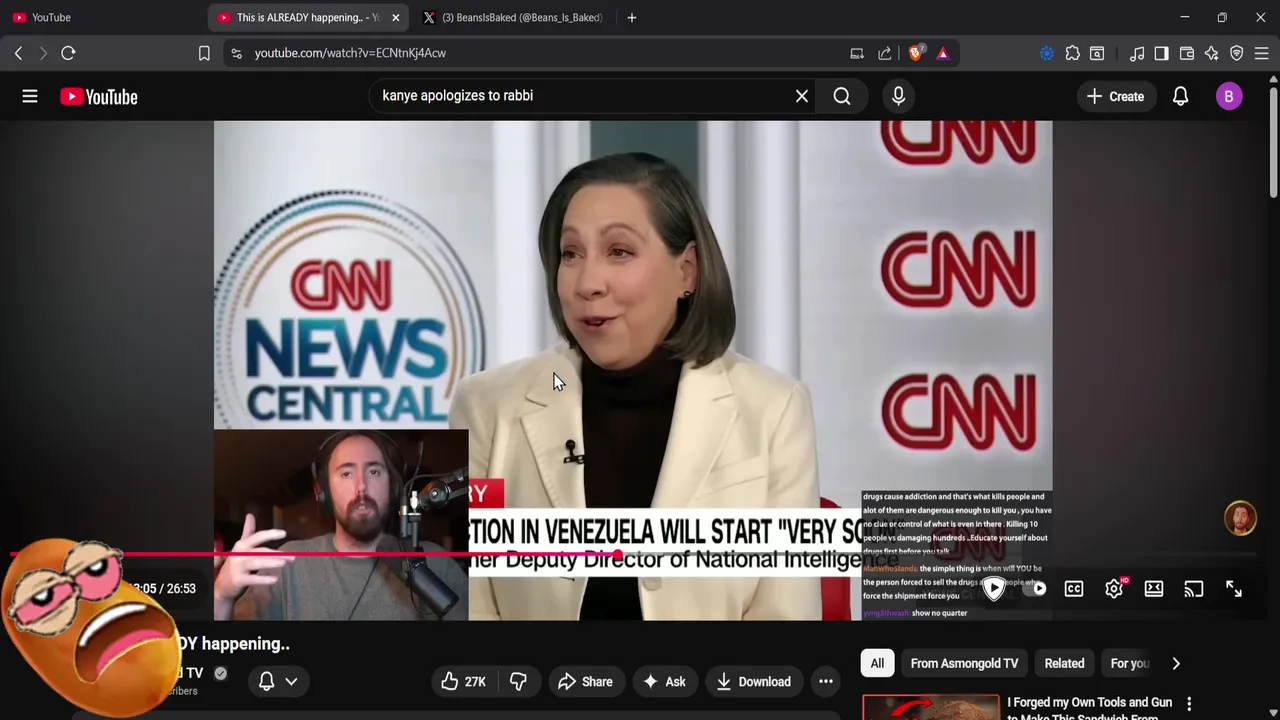Seek using red progress bar scrubber
The image size is (1280, 720).
618,554
